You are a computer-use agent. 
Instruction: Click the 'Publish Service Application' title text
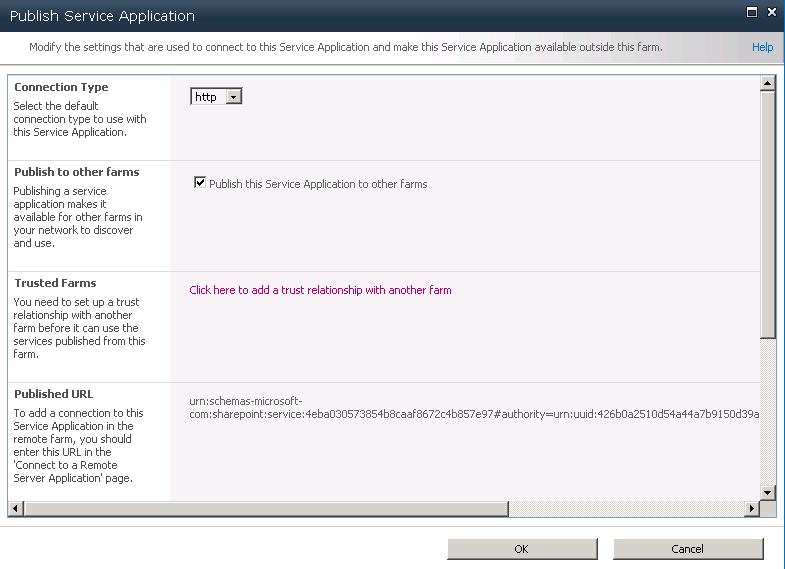(102, 16)
